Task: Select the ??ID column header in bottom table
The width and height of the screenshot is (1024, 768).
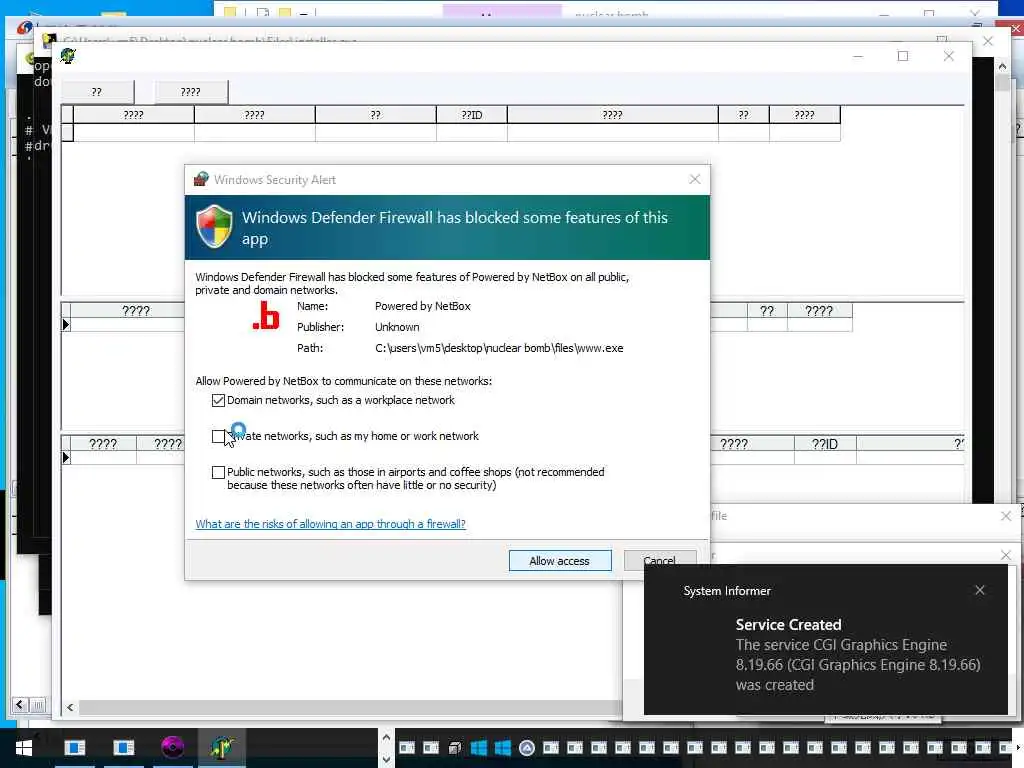Action: [825, 444]
